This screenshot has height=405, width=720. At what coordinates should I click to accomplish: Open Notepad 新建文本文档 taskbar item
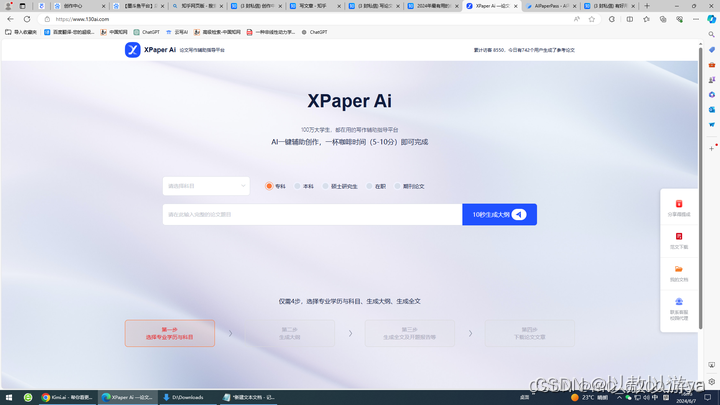pyautogui.click(x=249, y=397)
